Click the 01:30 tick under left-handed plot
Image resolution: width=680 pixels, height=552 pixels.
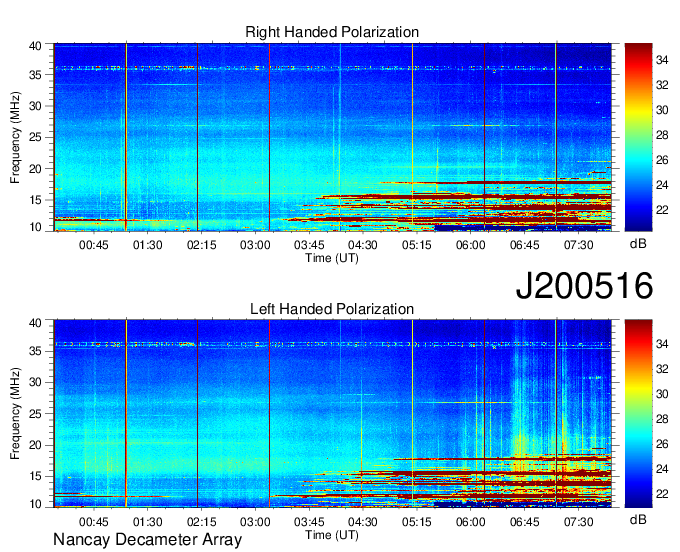147,522
